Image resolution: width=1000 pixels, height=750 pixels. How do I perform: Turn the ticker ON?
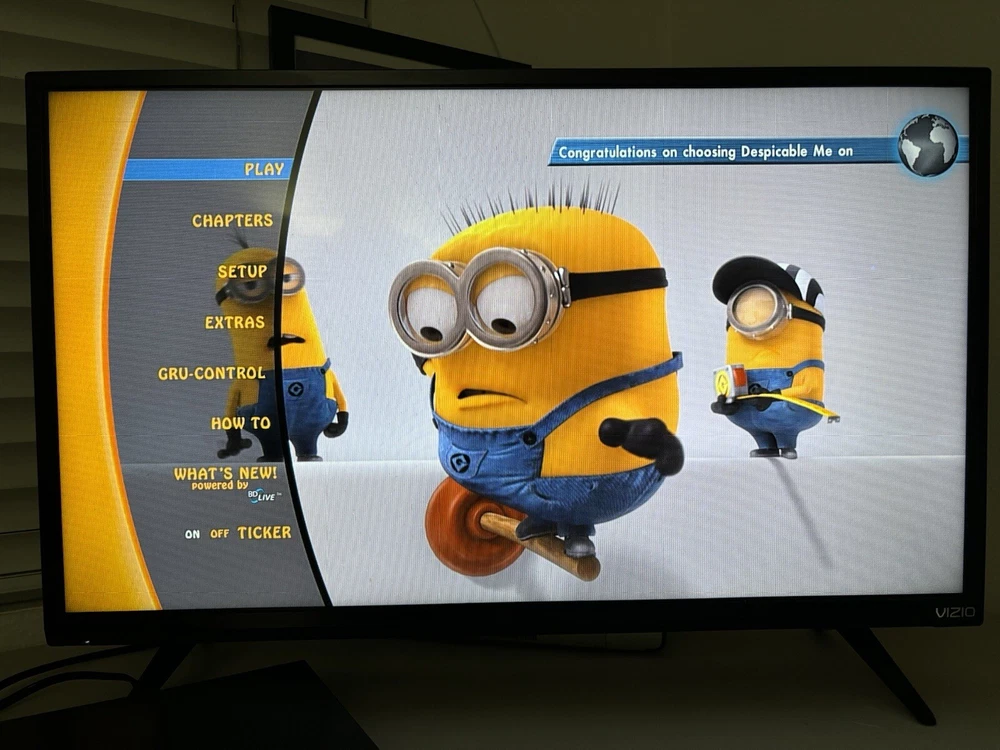(x=192, y=534)
